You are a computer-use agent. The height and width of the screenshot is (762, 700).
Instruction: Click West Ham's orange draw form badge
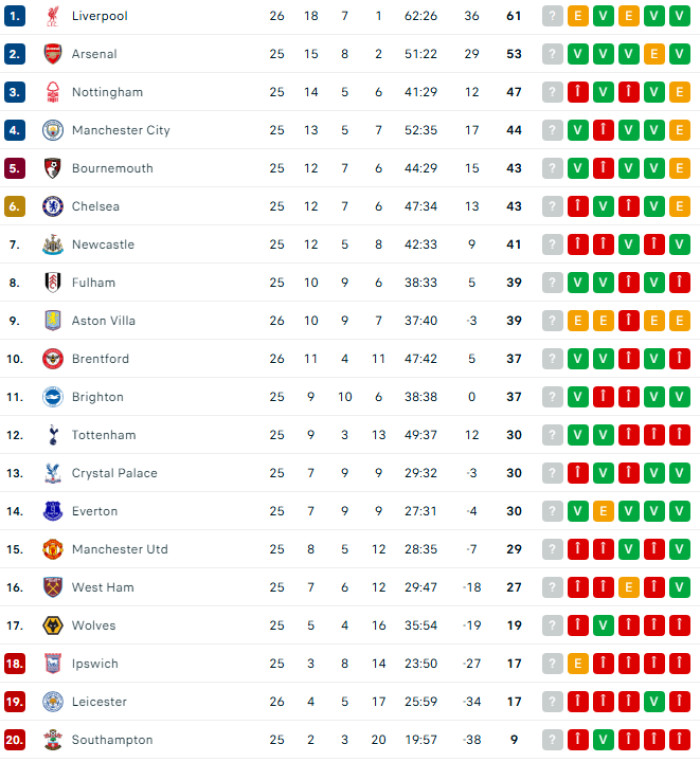tap(629, 587)
